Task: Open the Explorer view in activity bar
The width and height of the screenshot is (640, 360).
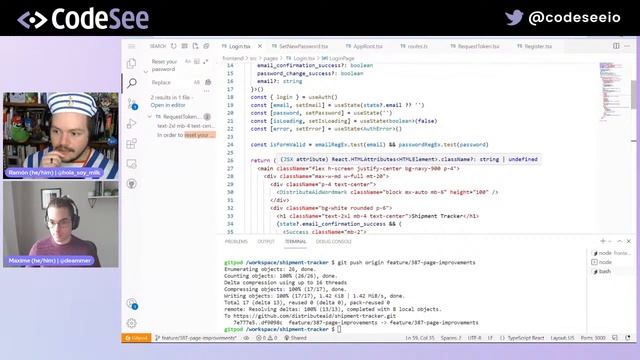Action: pyautogui.click(x=131, y=63)
